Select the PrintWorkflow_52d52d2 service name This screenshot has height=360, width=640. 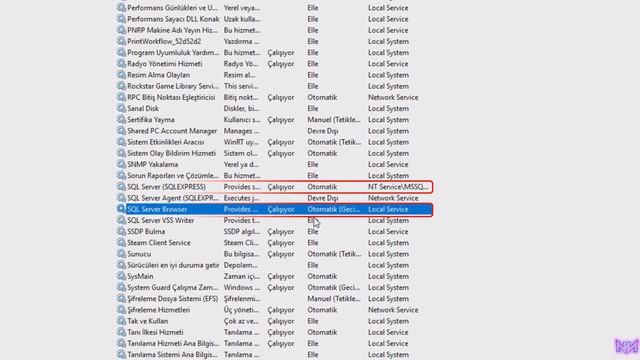[164, 42]
